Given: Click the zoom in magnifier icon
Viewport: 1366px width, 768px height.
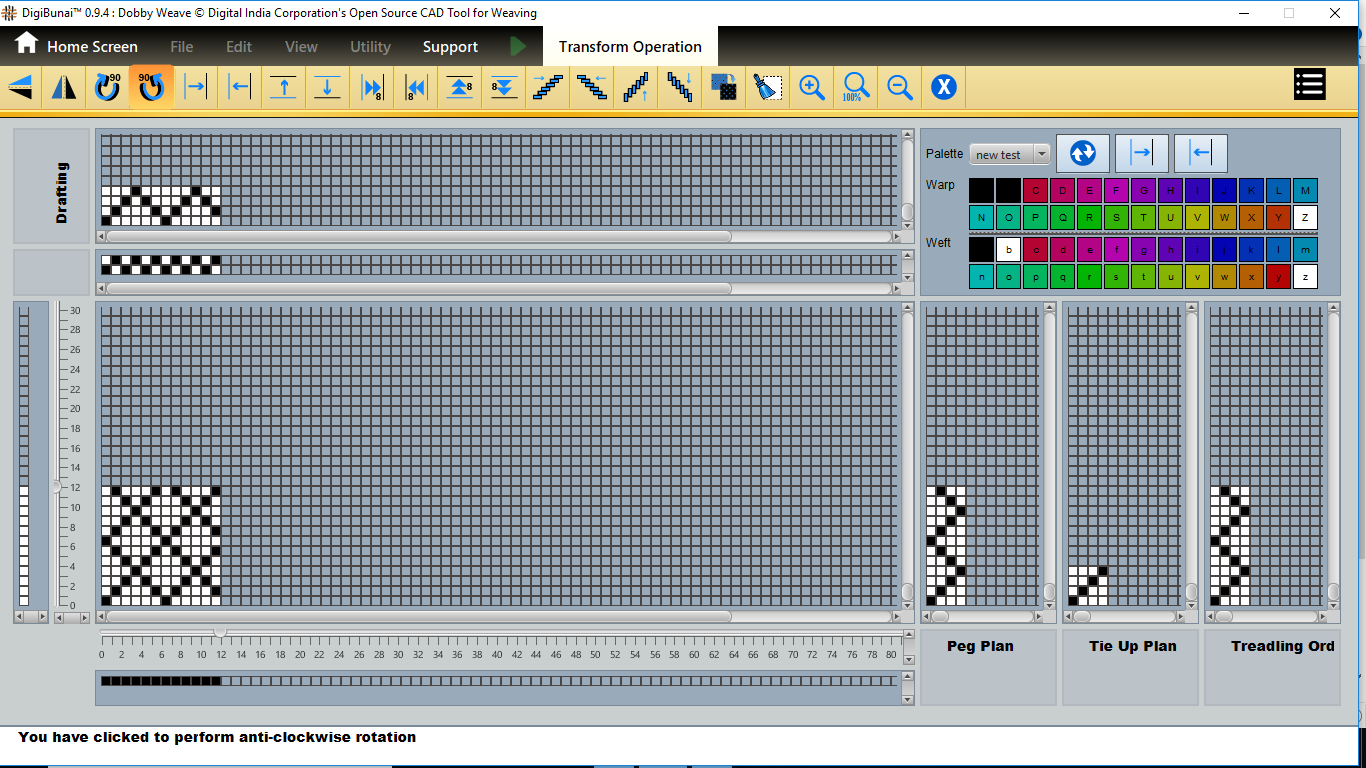Looking at the screenshot, I should click(812, 87).
